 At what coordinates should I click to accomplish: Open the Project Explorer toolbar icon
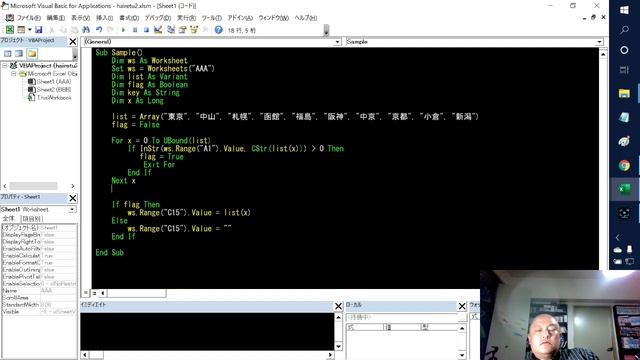pos(171,29)
